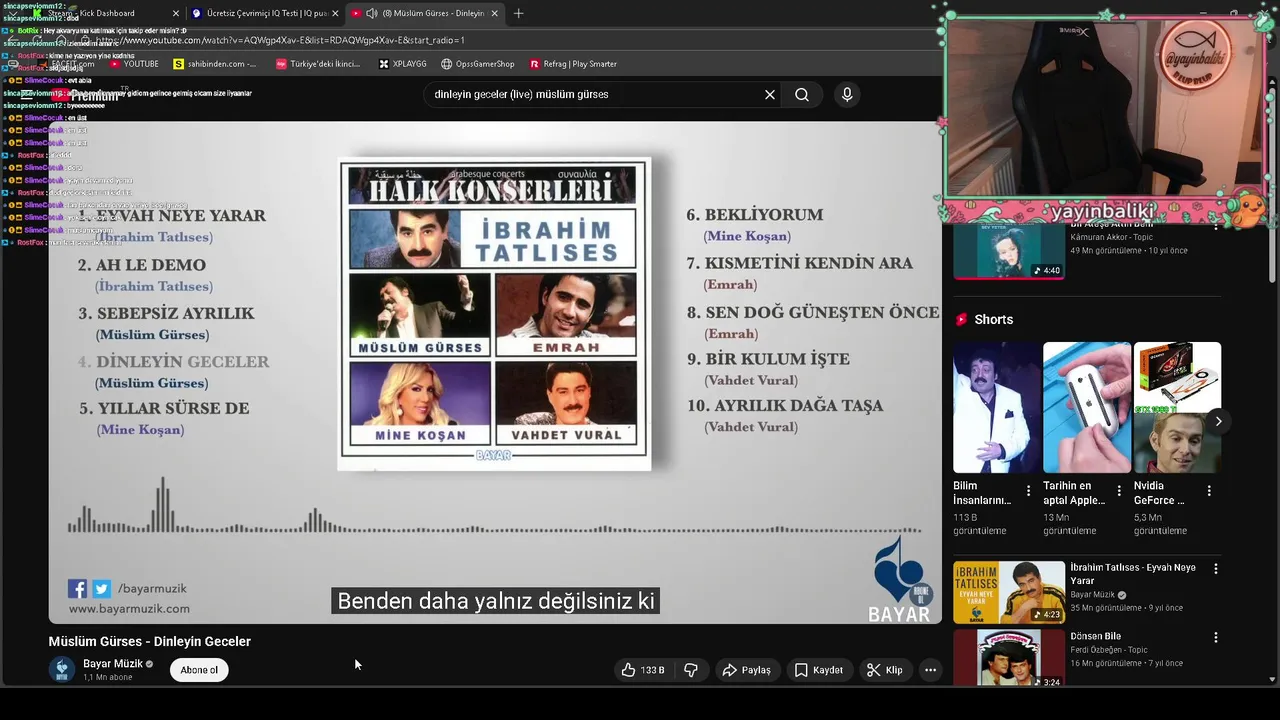
Task: Open options menu for Eyvah Neye Yarar
Action: pos(1216,568)
